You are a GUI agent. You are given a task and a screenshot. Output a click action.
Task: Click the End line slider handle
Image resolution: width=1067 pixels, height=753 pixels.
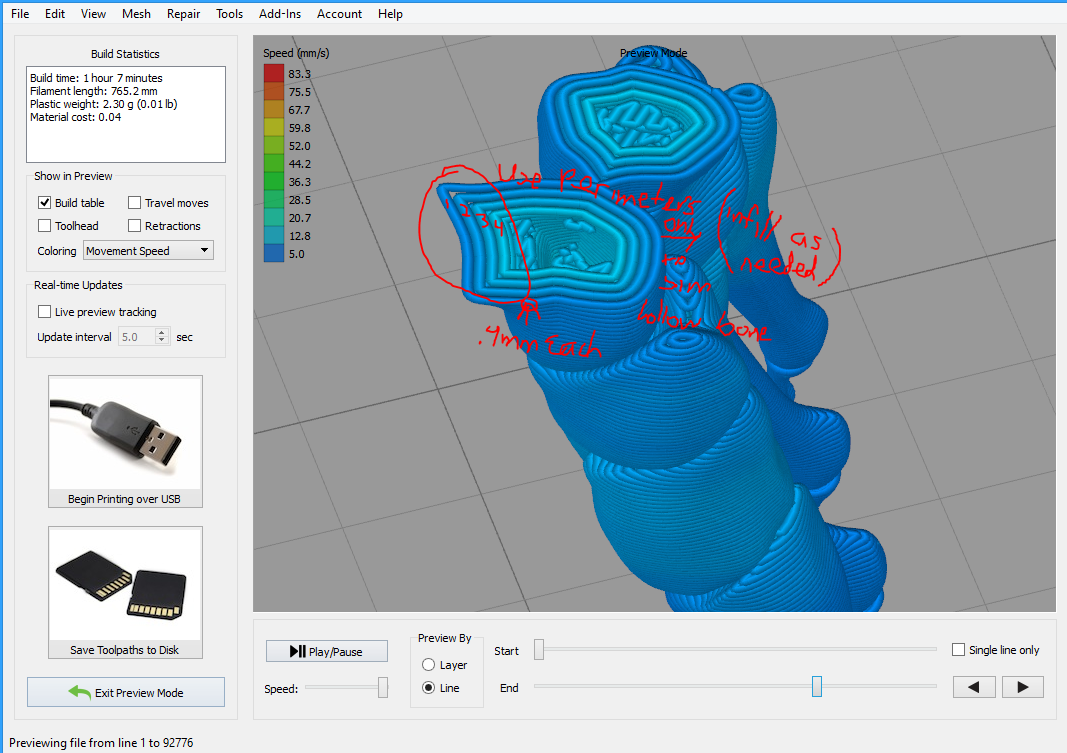(817, 686)
